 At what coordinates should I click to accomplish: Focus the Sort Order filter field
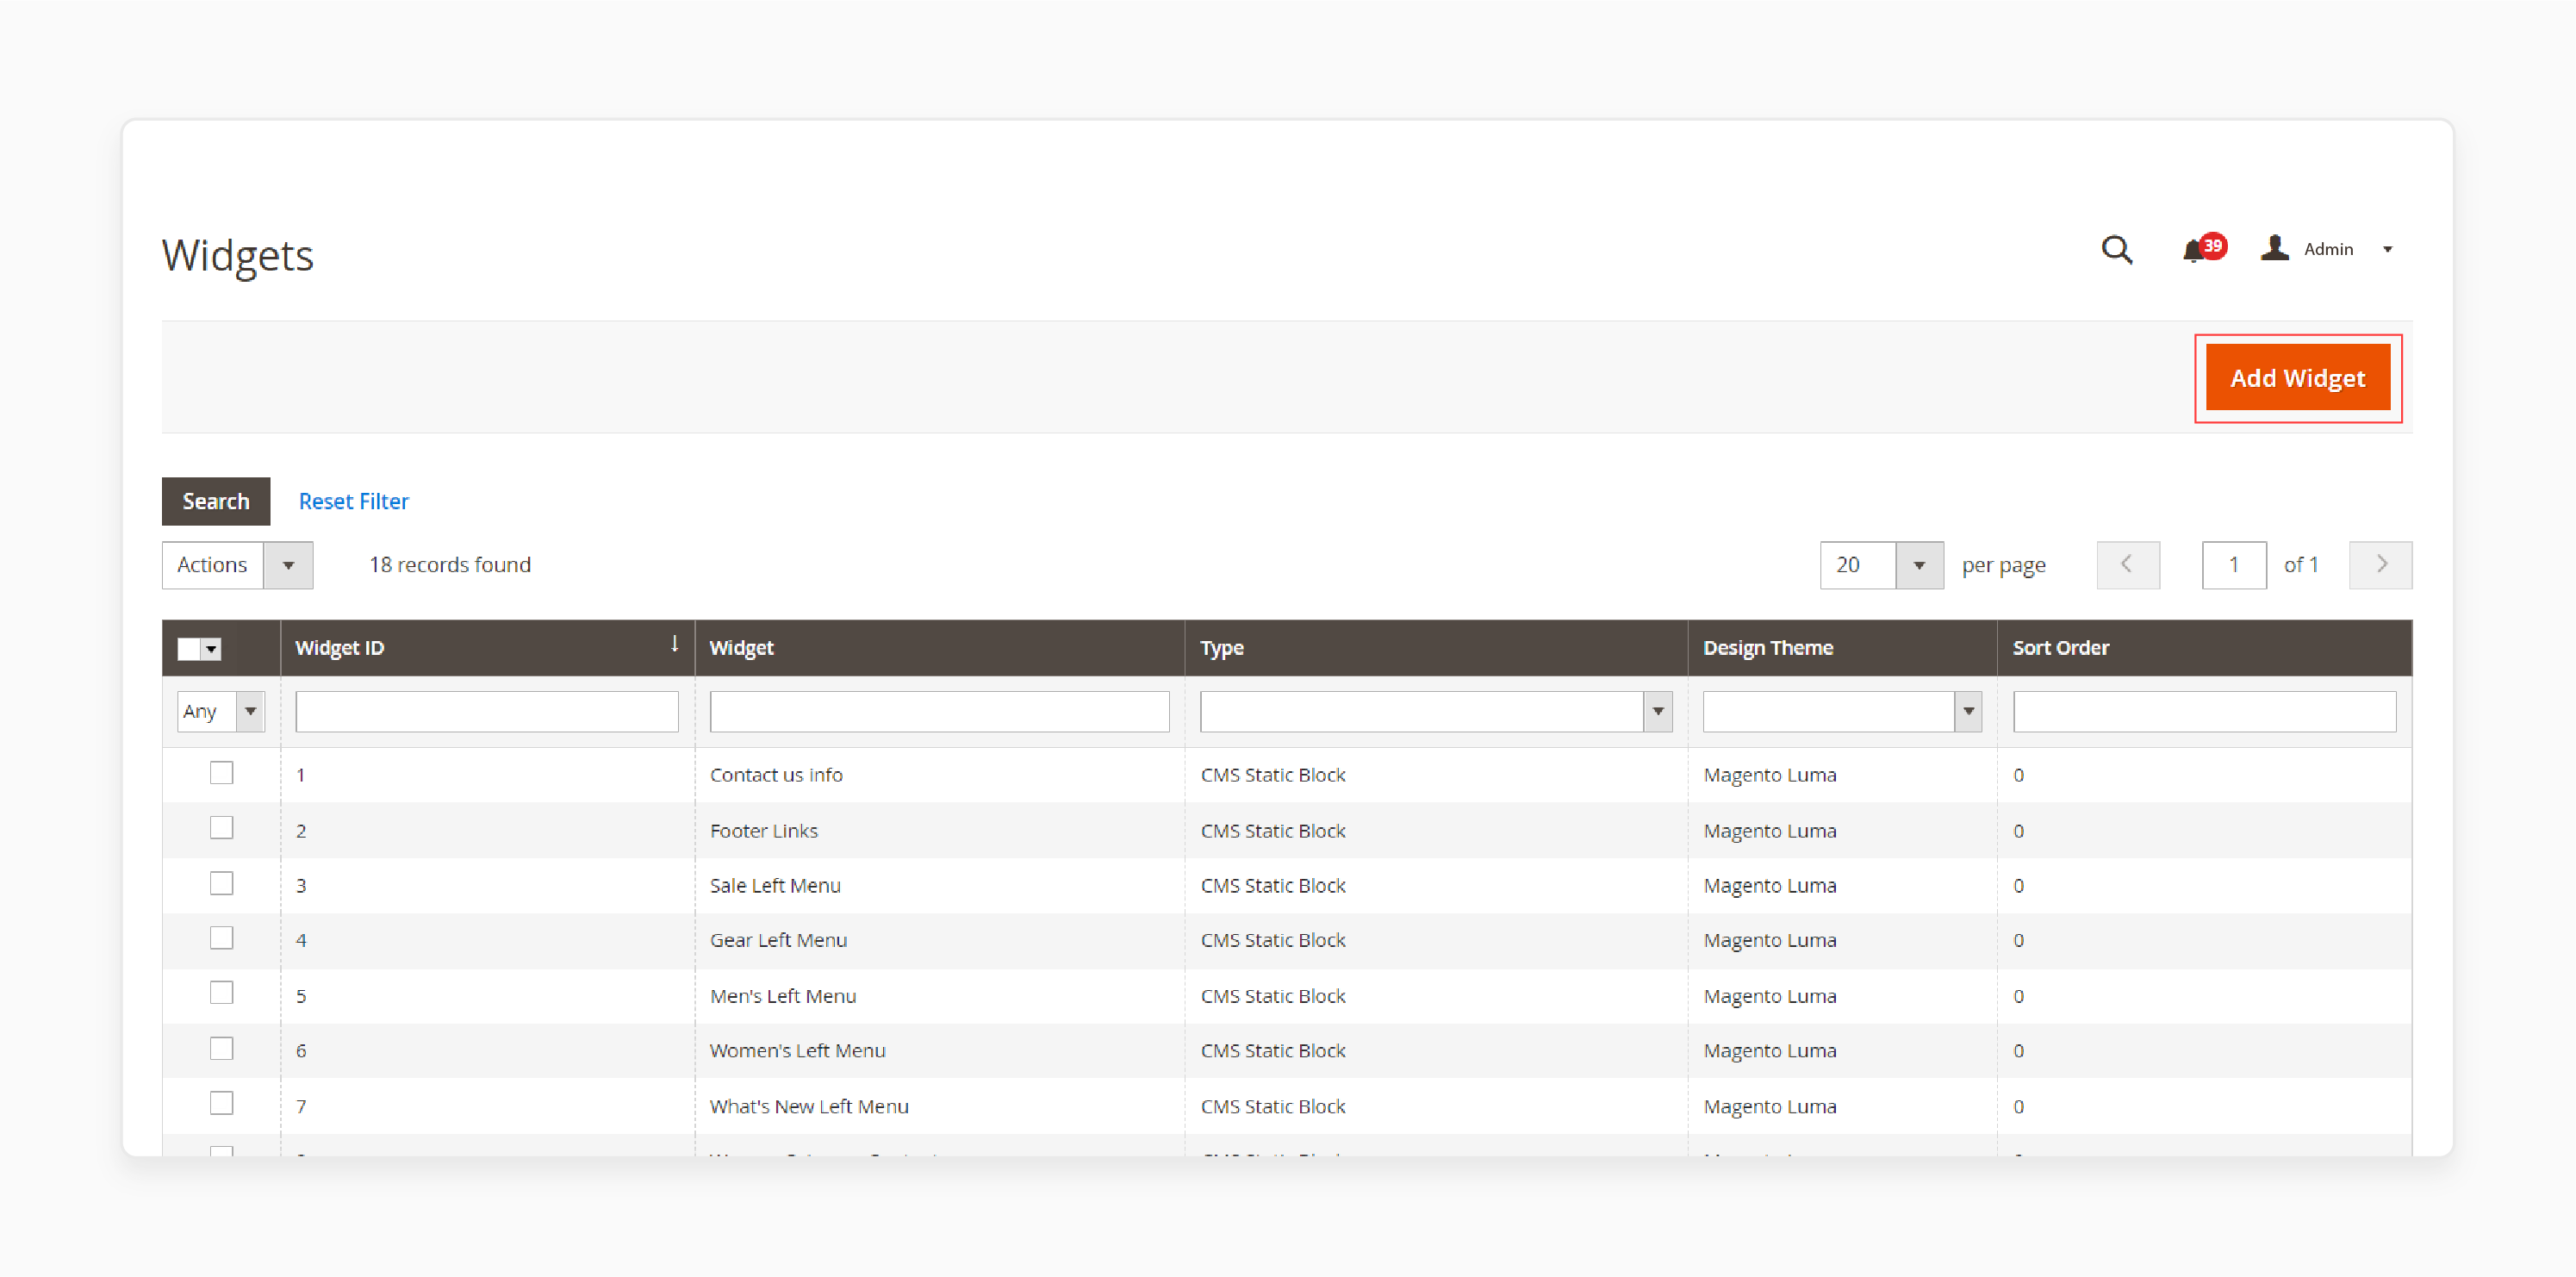[2204, 711]
